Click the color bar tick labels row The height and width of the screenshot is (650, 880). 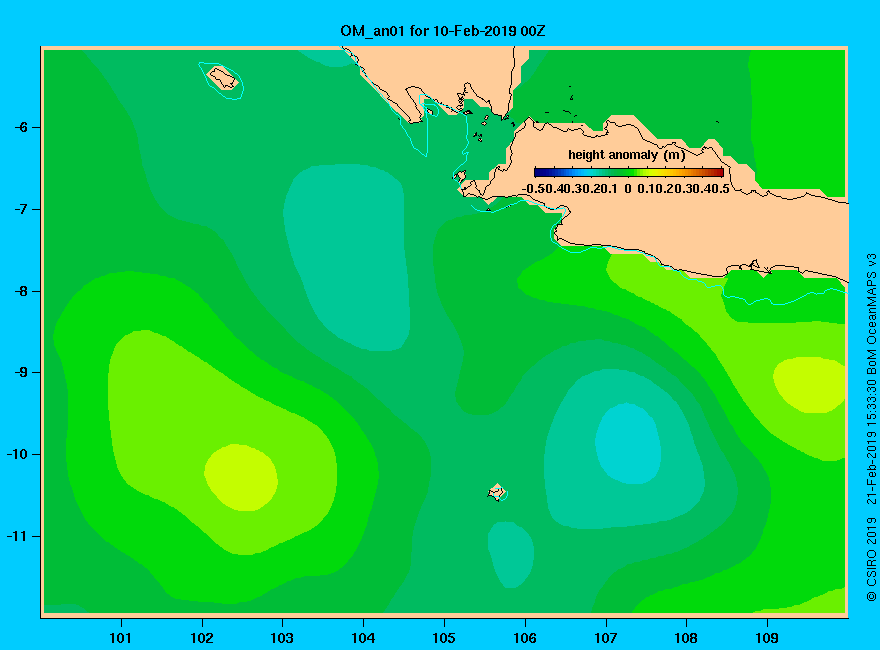[626, 189]
